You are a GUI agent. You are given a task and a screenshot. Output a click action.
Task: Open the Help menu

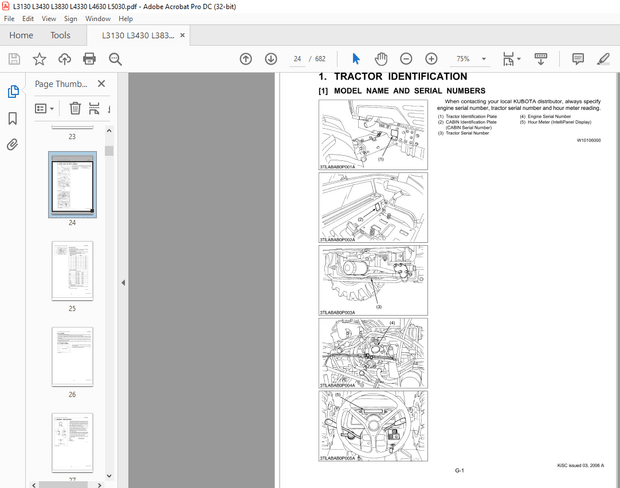coord(126,19)
